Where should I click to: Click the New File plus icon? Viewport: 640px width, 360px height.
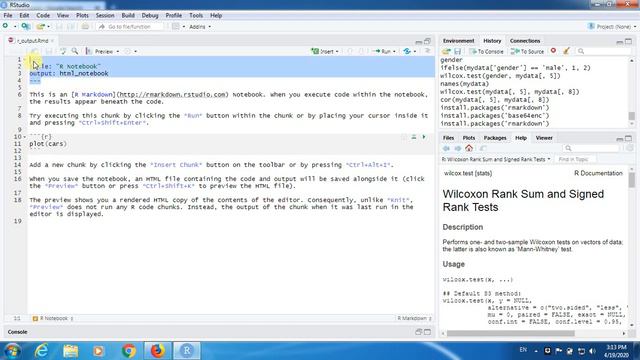5,26
